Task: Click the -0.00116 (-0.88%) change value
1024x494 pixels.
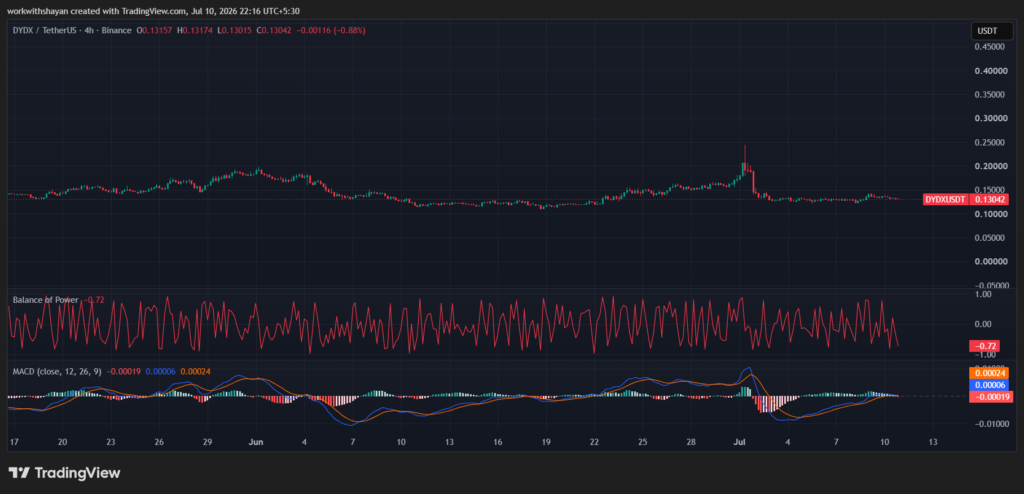Action: click(330, 30)
